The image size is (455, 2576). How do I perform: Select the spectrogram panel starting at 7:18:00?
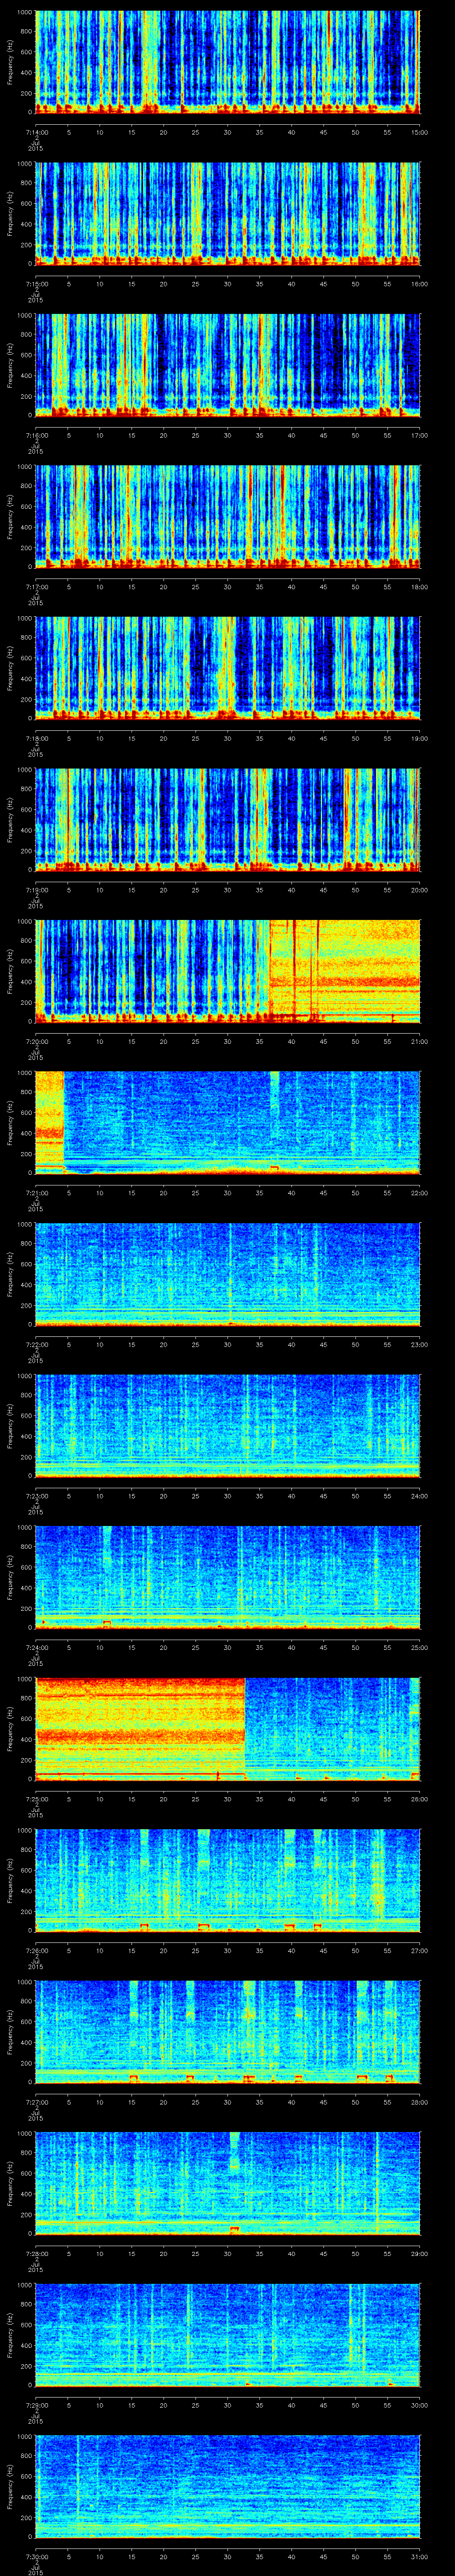[228, 668]
